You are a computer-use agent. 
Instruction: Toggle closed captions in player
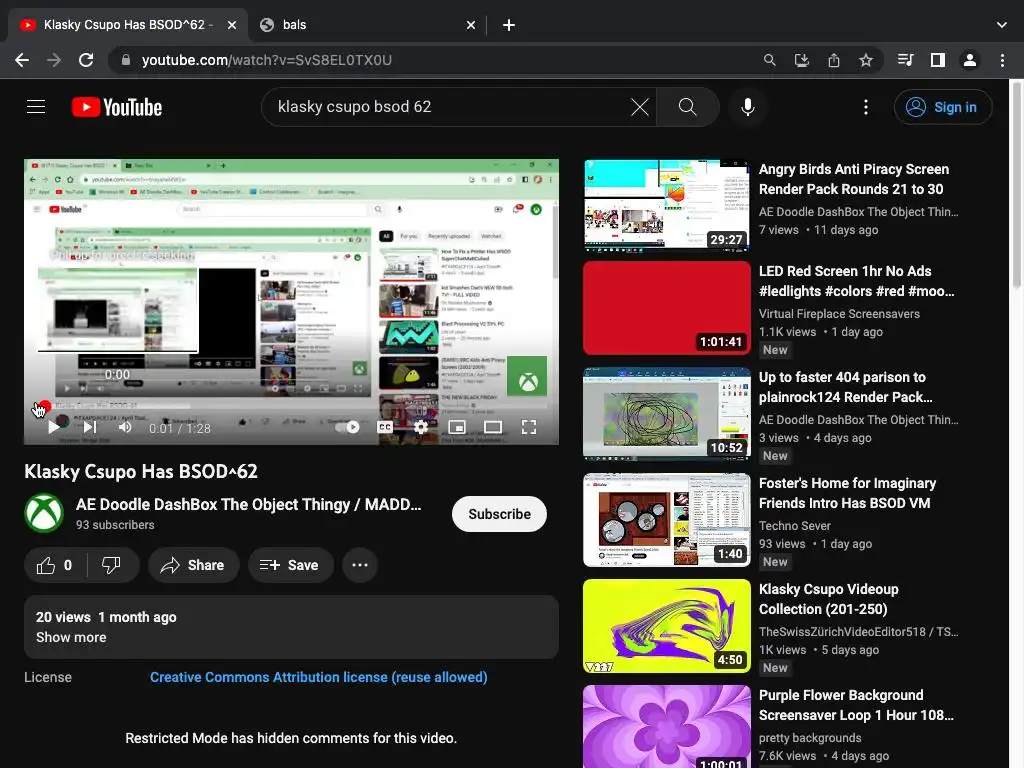385,427
